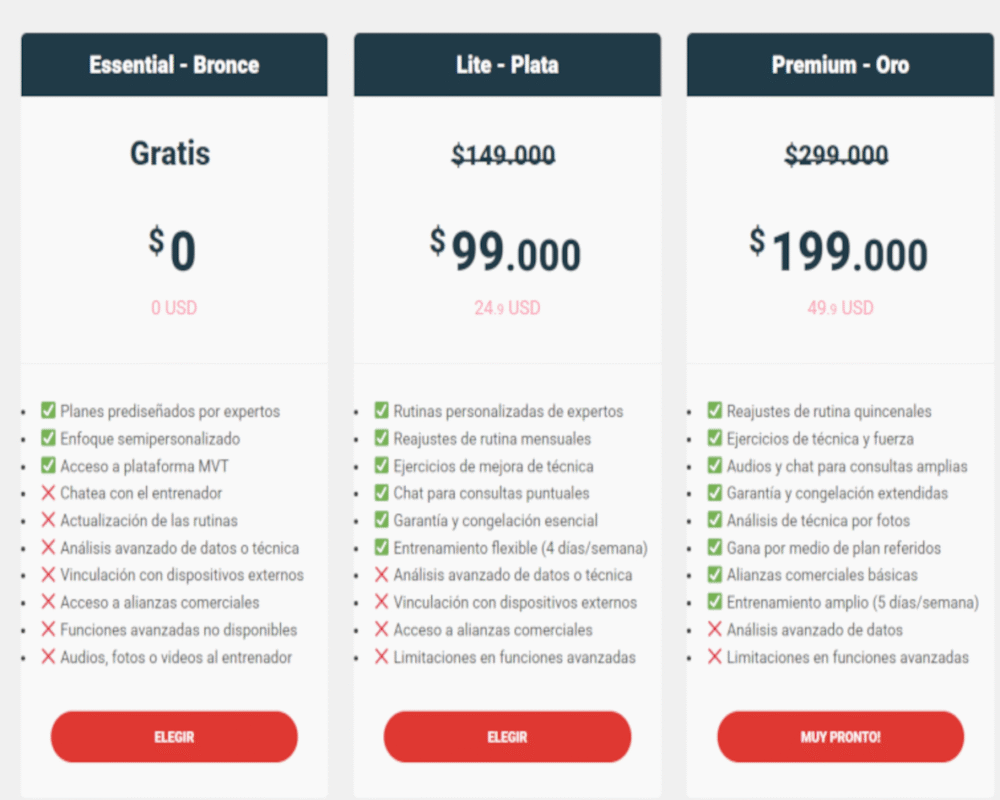This screenshot has height=800, width=1000.
Task: Click the 24.9 USD price text
Action: (x=507, y=308)
